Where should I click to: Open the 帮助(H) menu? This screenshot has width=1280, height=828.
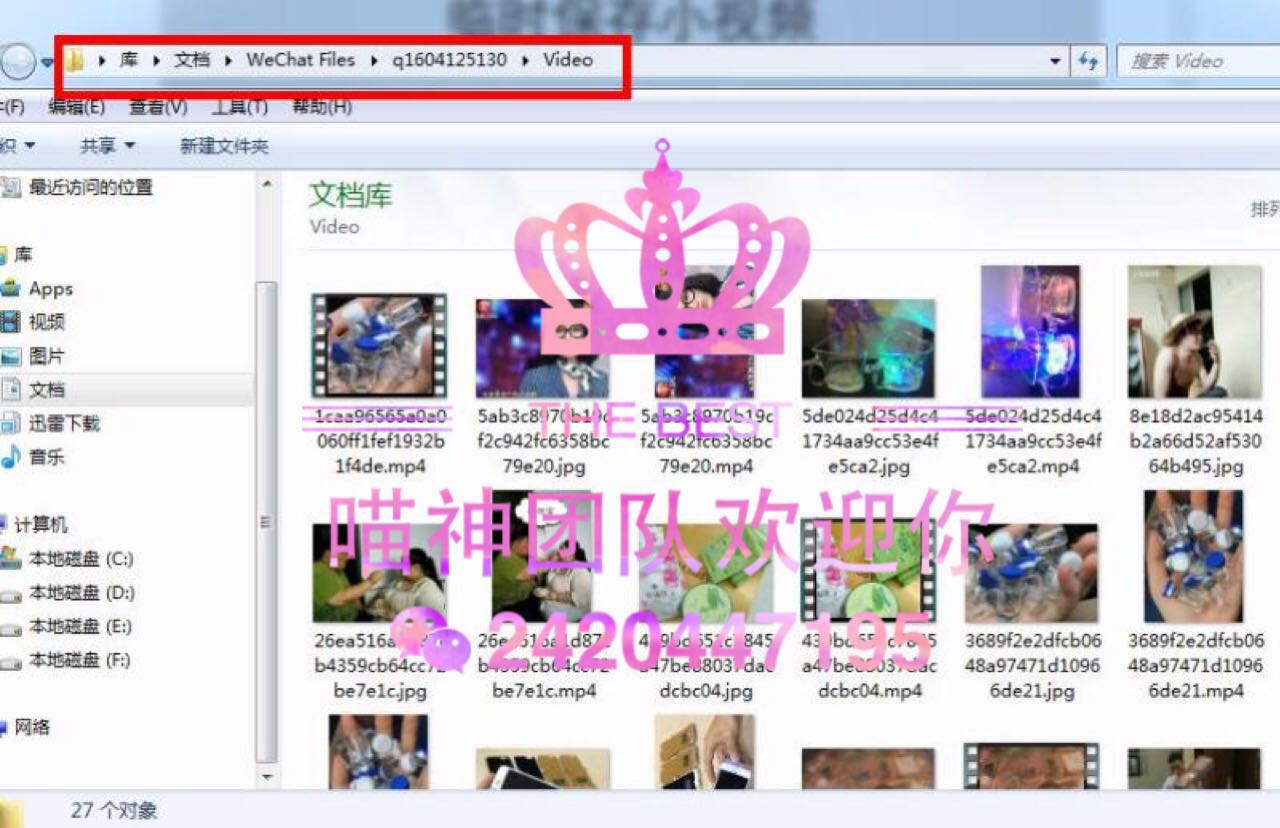[321, 106]
